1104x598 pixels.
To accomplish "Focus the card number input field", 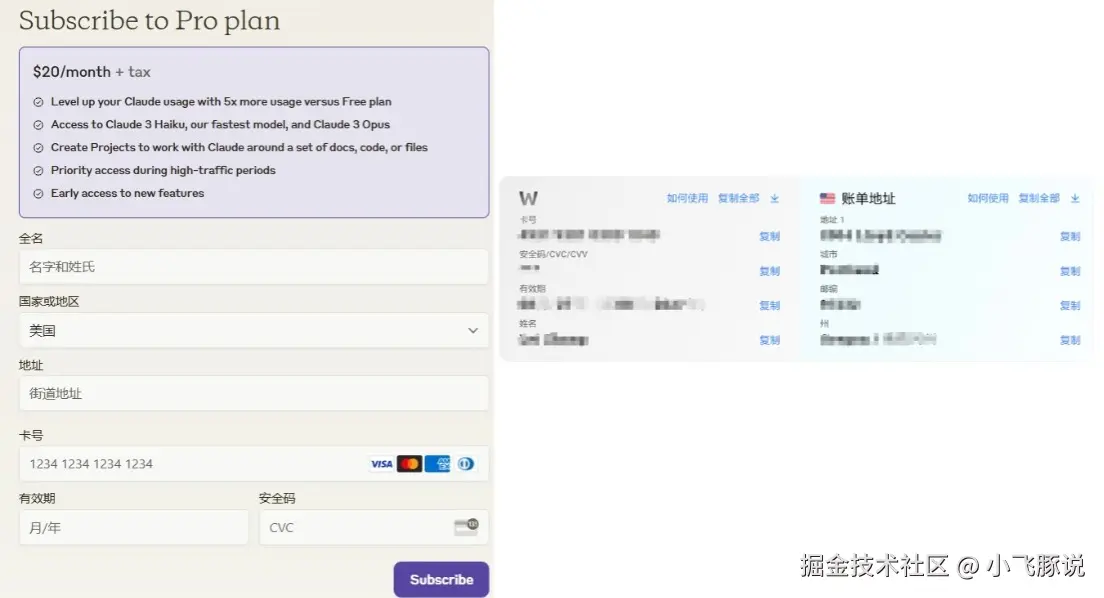I will tap(253, 463).
